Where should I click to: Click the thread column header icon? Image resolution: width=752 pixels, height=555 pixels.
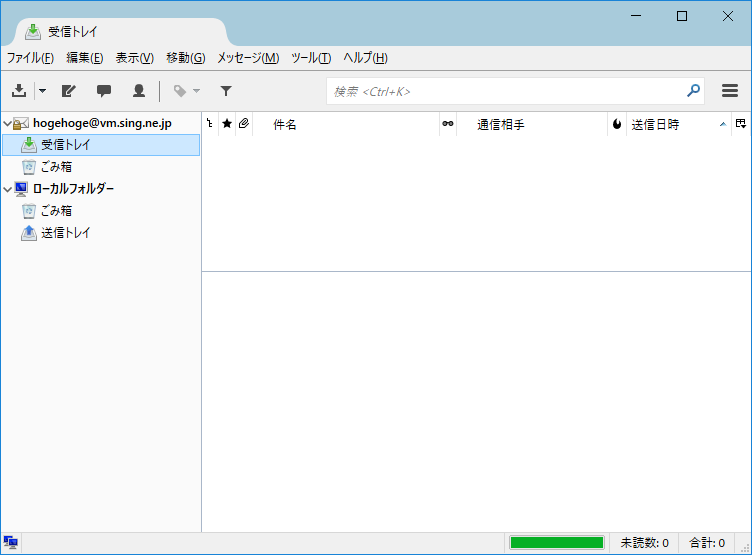210,124
